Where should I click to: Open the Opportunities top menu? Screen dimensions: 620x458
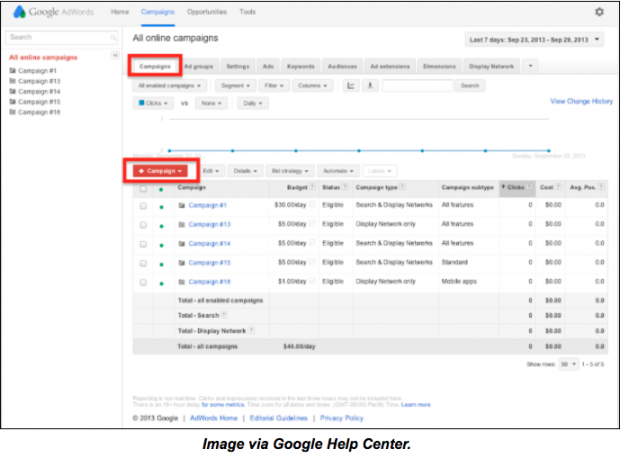(207, 12)
